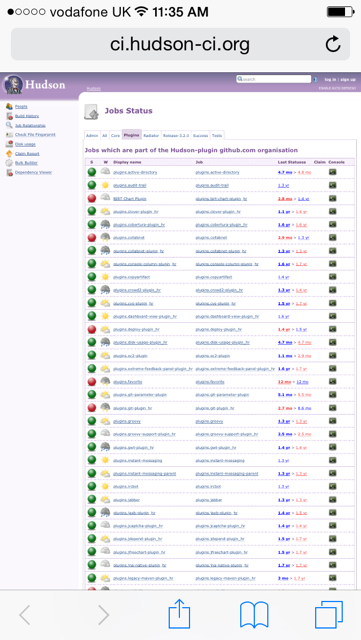The width and height of the screenshot is (361, 640).
Task: Click the Claim Report sidebar icon
Action: pyautogui.click(x=9, y=153)
